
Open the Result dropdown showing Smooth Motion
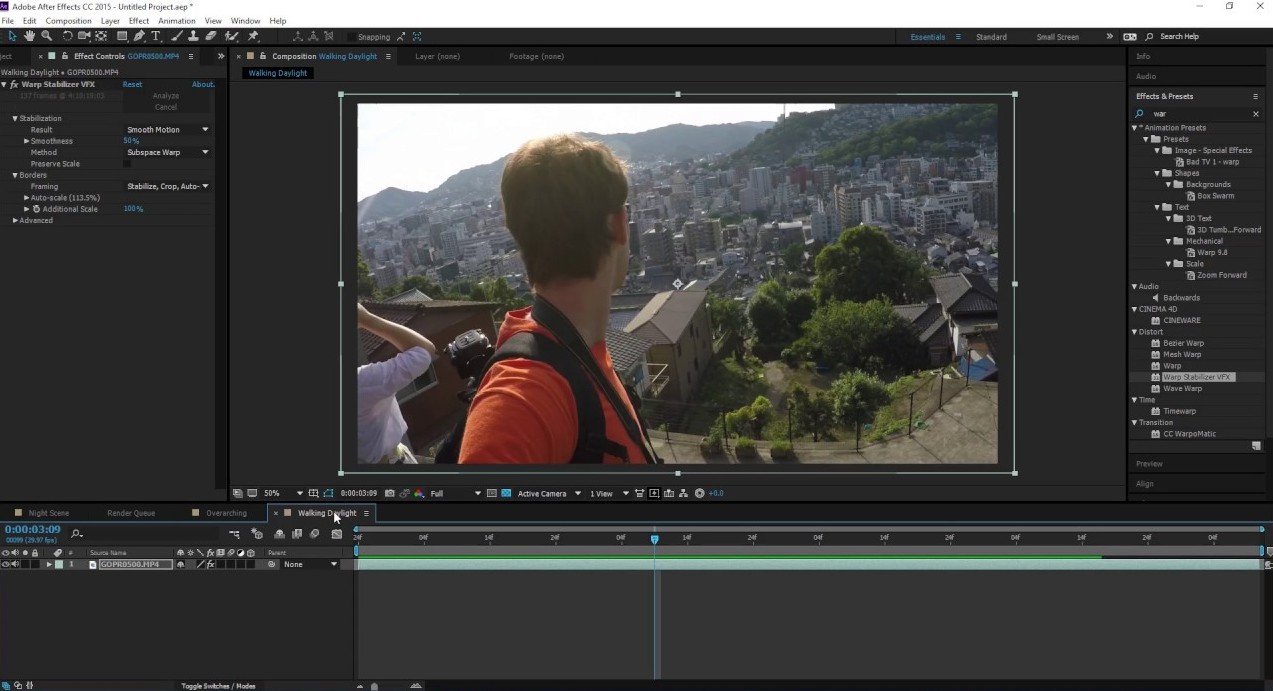click(167, 130)
